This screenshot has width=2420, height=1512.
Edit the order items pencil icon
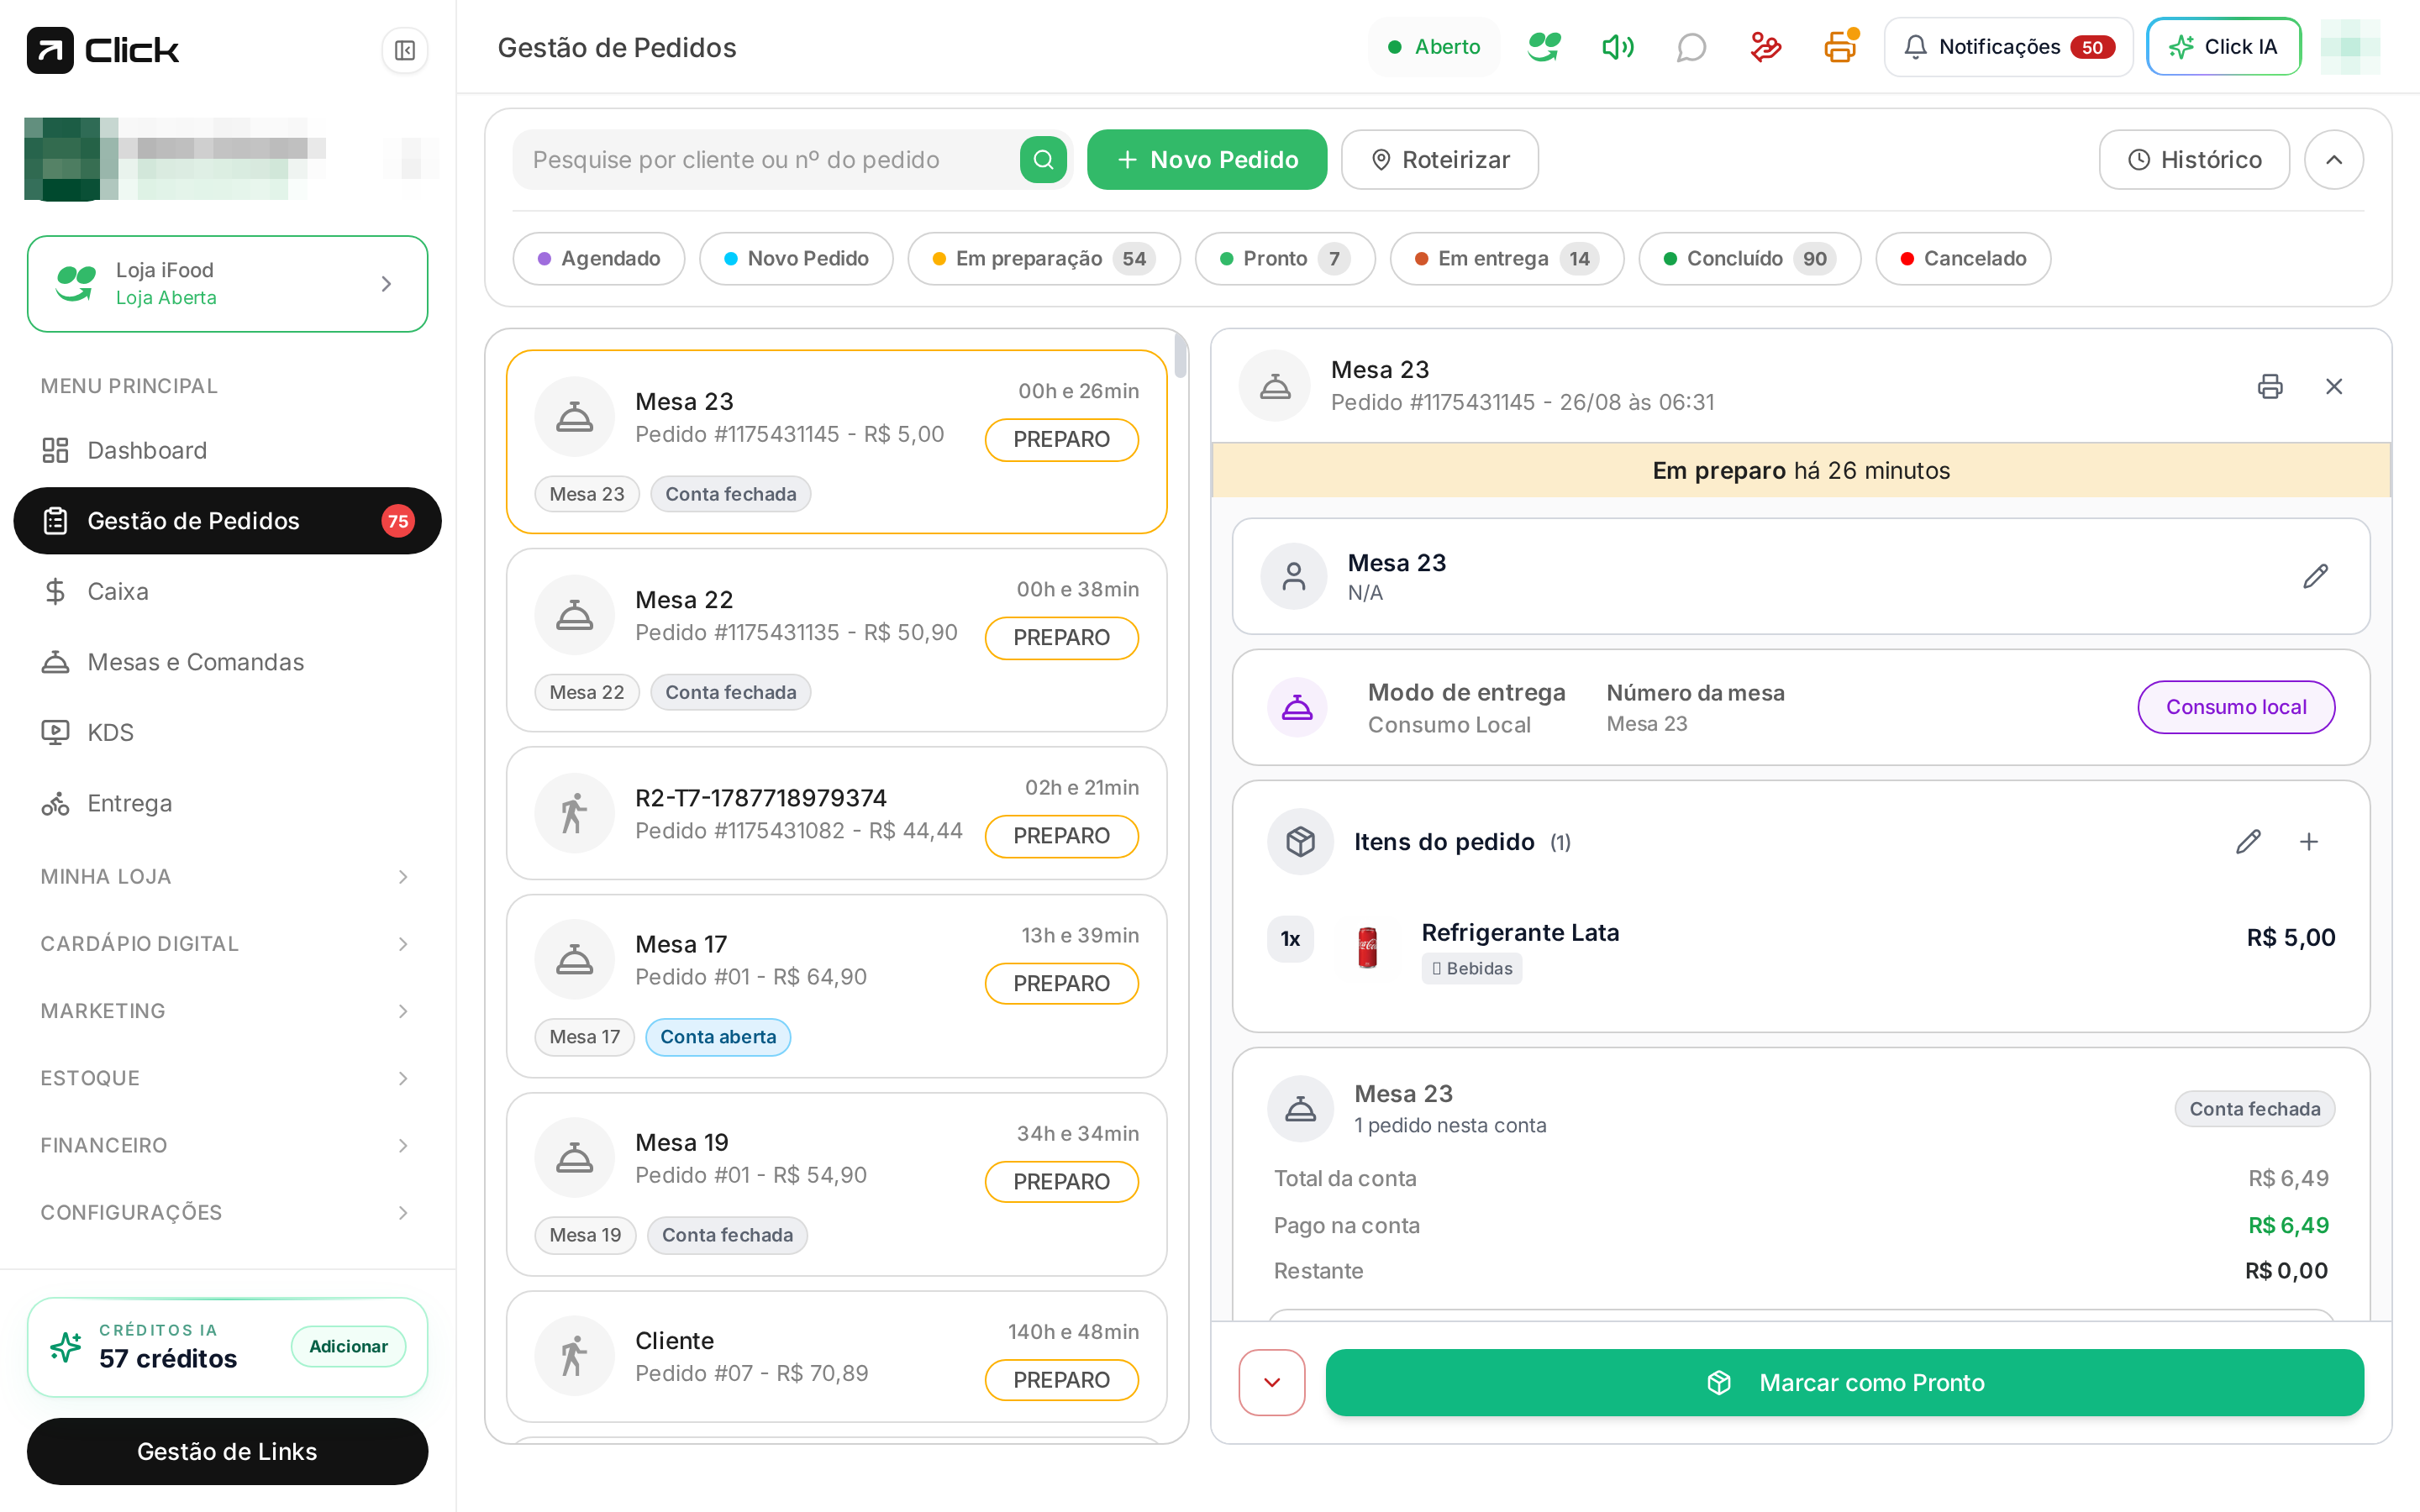click(2248, 842)
